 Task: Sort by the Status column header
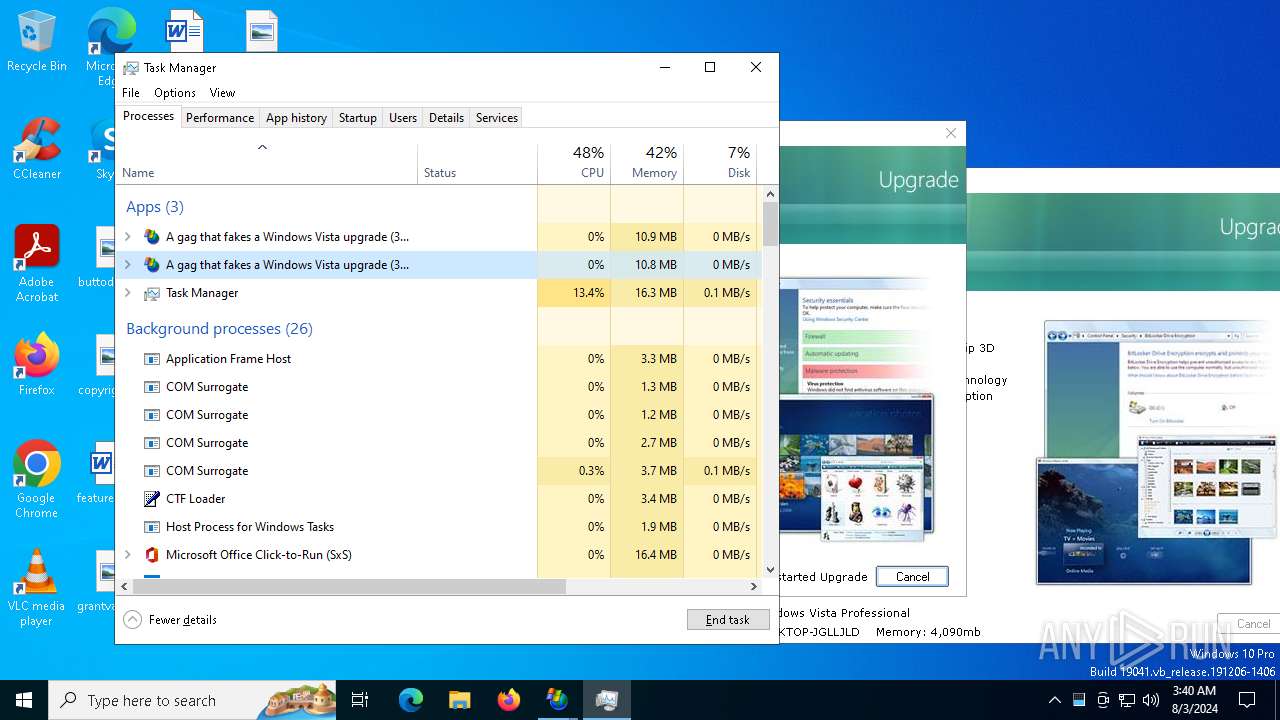tap(477, 163)
